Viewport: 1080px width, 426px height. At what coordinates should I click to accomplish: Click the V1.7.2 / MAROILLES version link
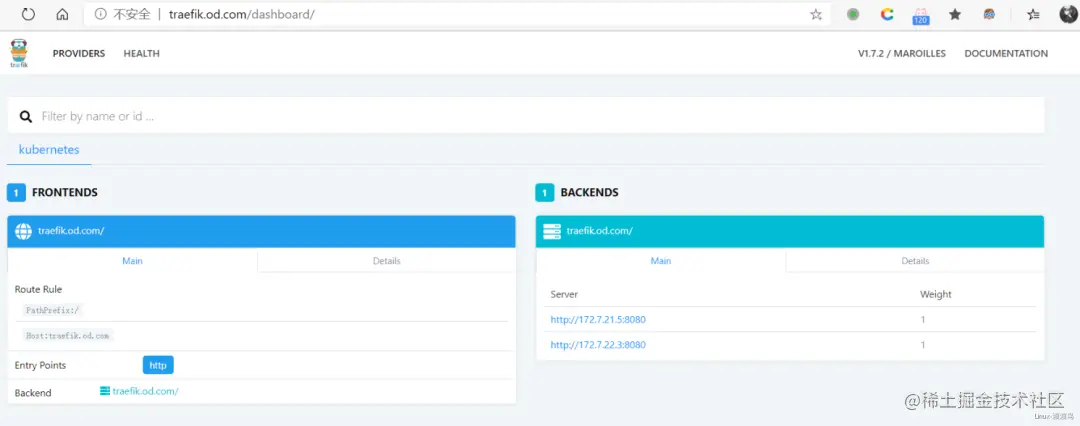(902, 53)
